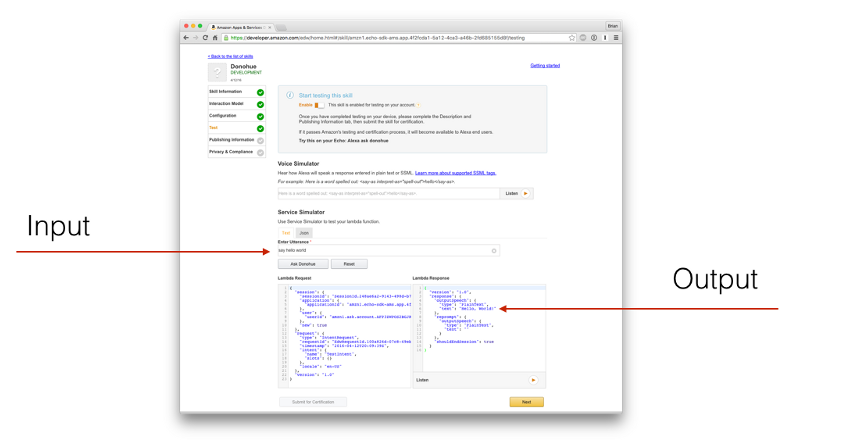The width and height of the screenshot is (857, 444).
Task: Click green checkmark beside Skill Information
Action: pos(260,92)
